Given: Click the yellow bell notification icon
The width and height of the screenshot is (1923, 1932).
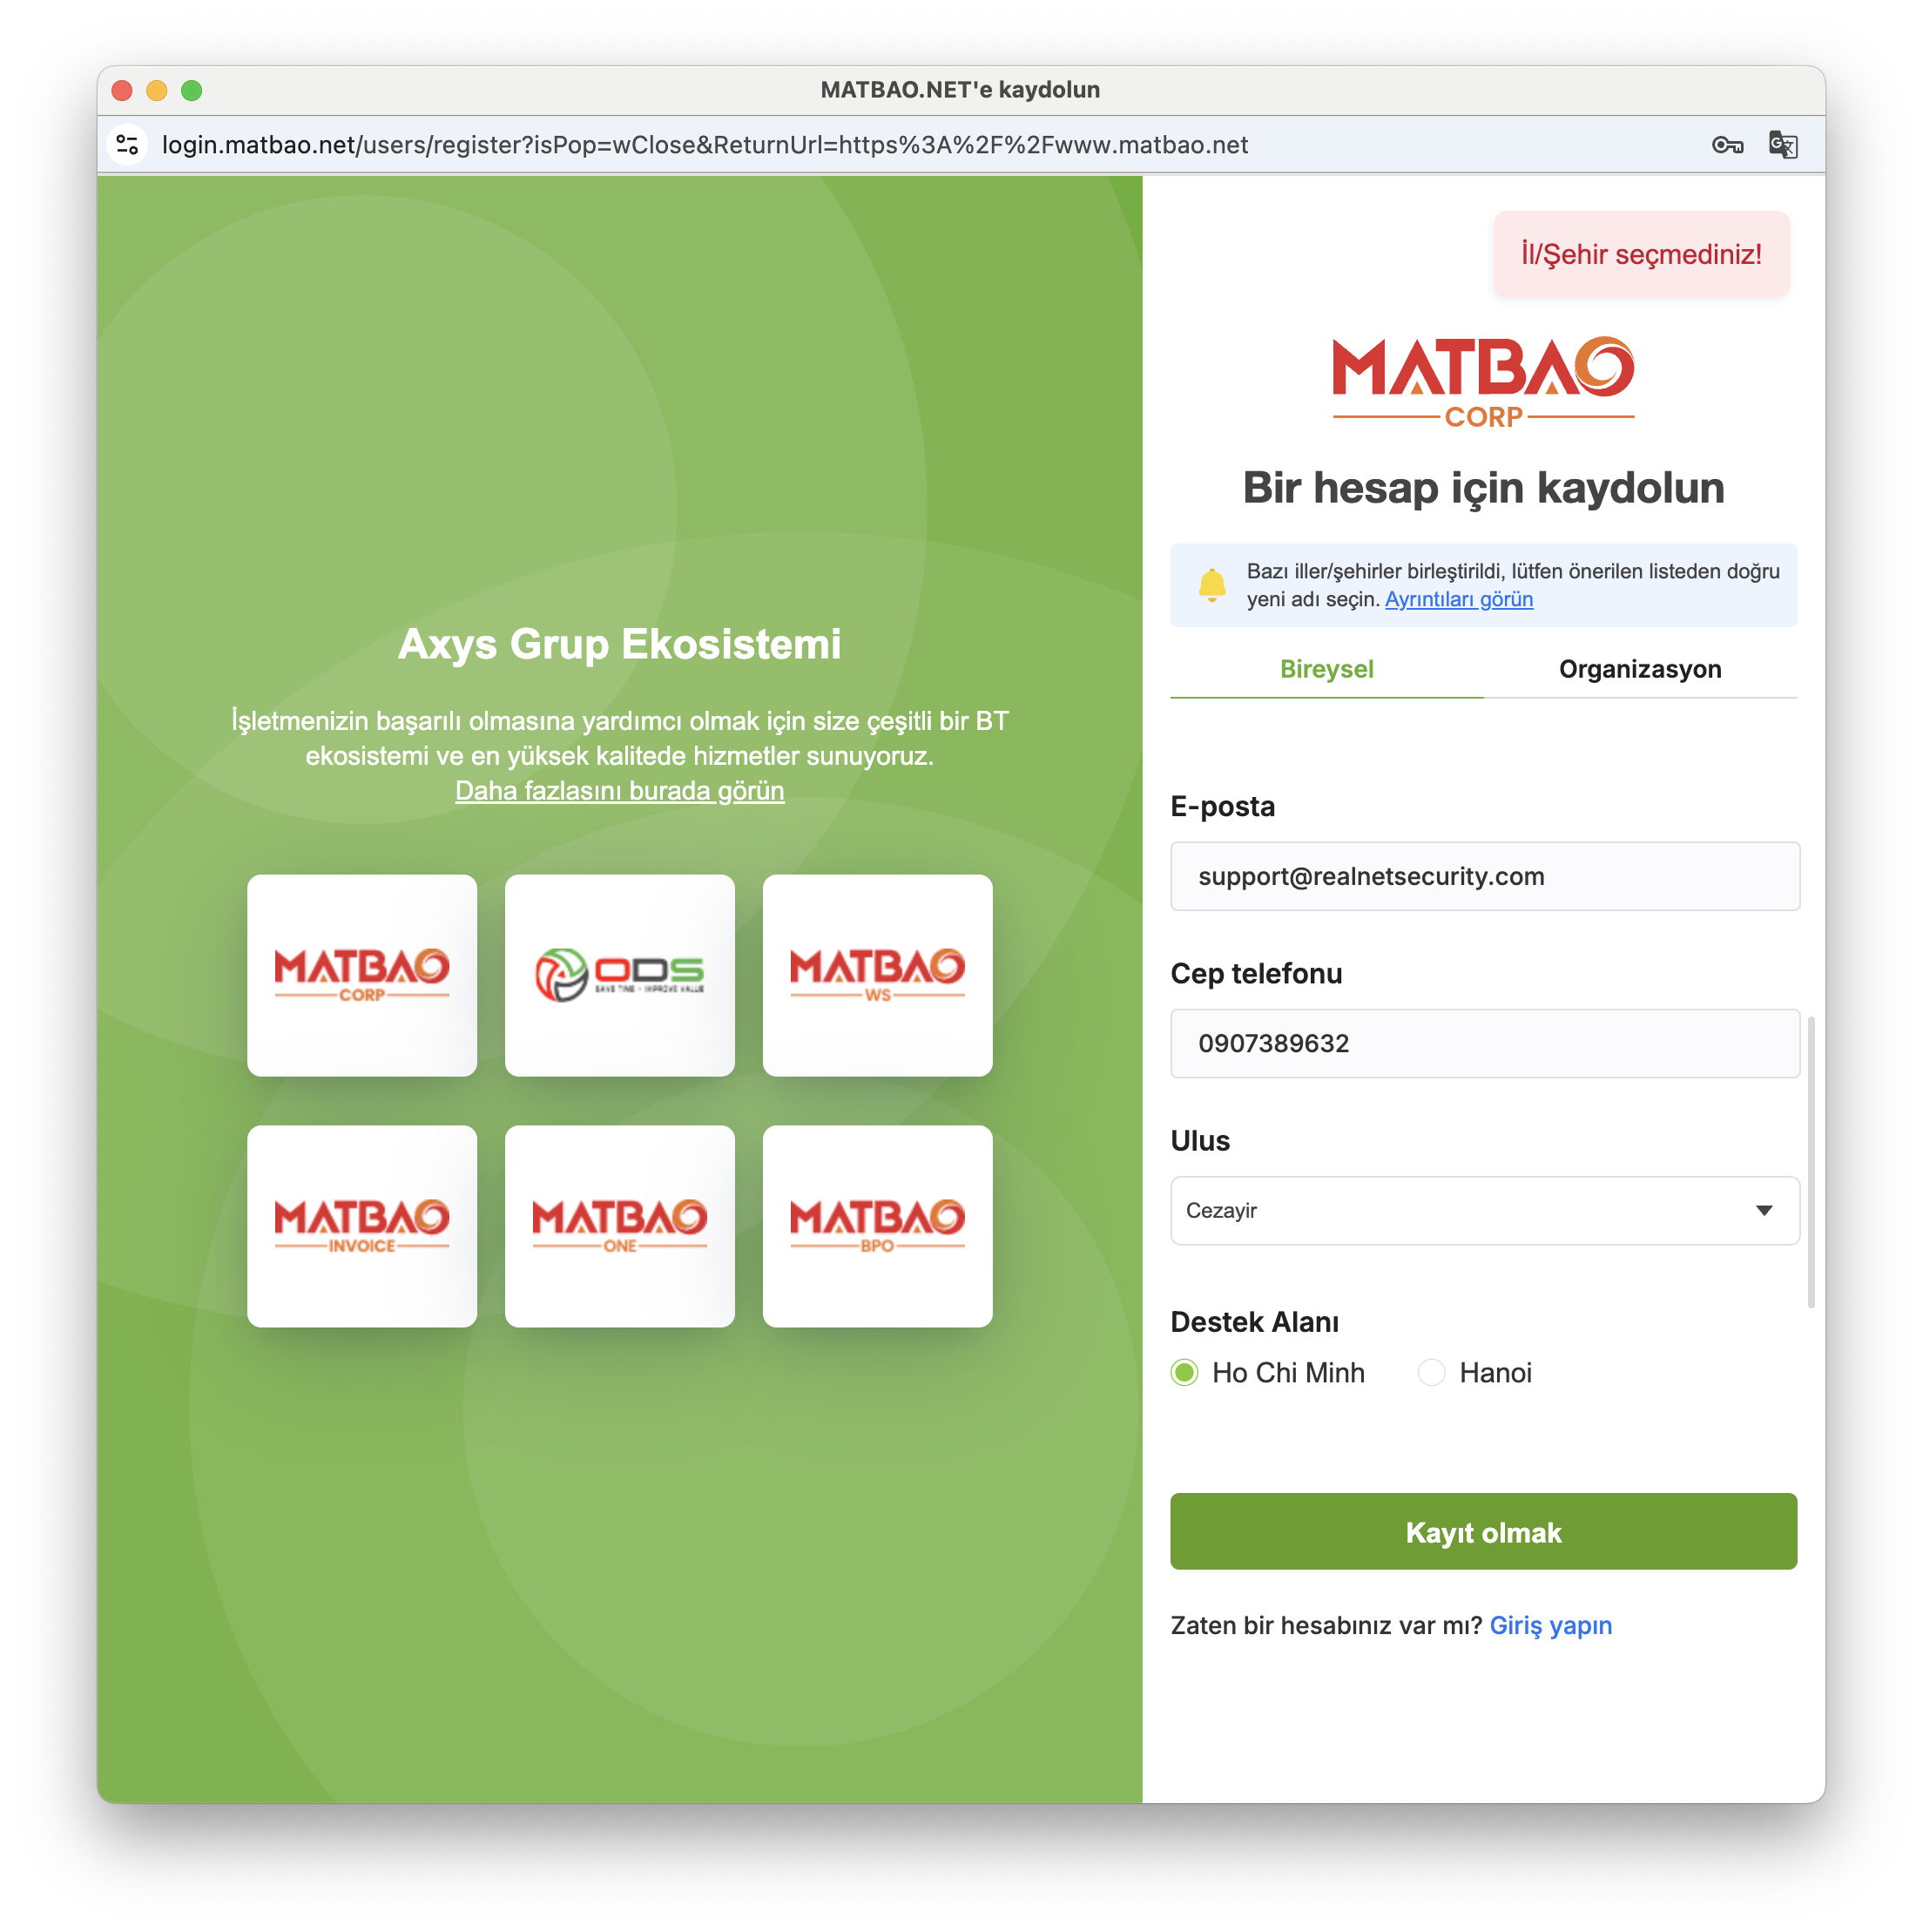Looking at the screenshot, I should 1212,584.
